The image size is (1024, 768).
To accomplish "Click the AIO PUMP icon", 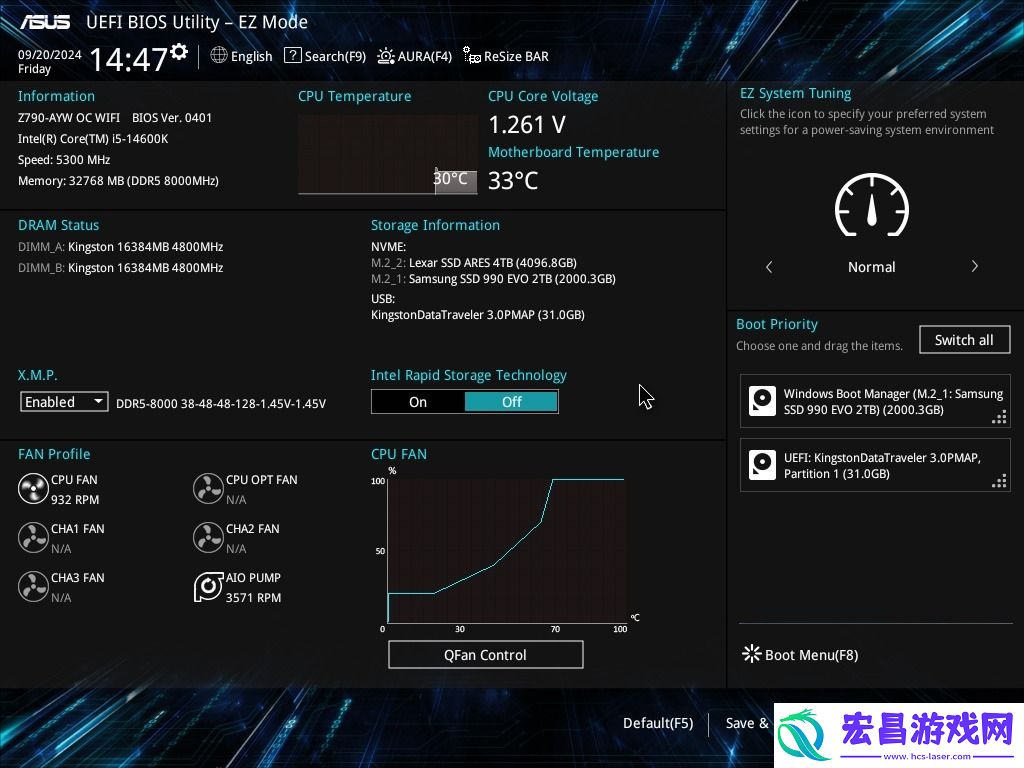I will [x=208, y=586].
